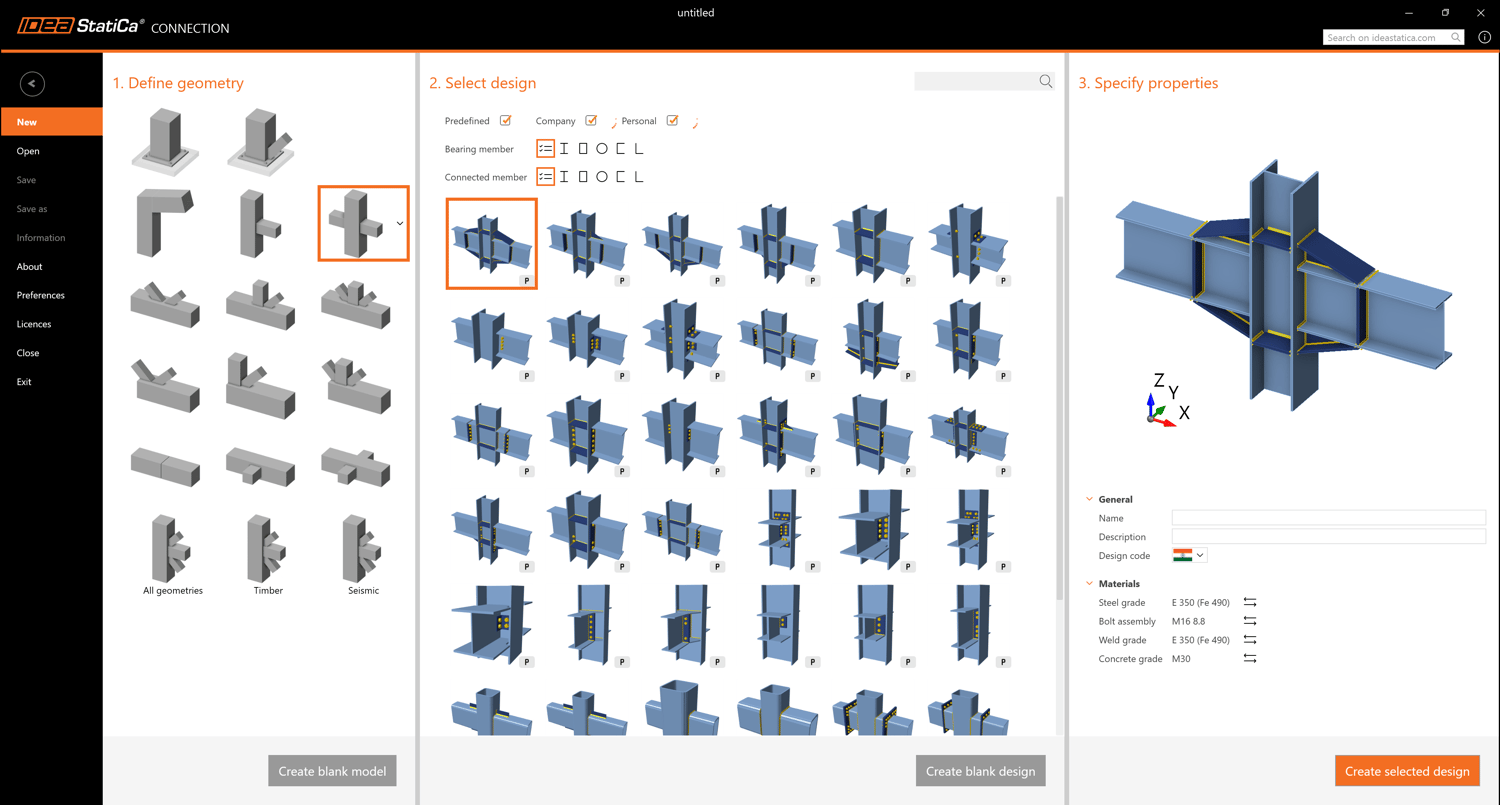Uncheck the Personal checkbox
This screenshot has width=1500, height=805.
(672, 121)
